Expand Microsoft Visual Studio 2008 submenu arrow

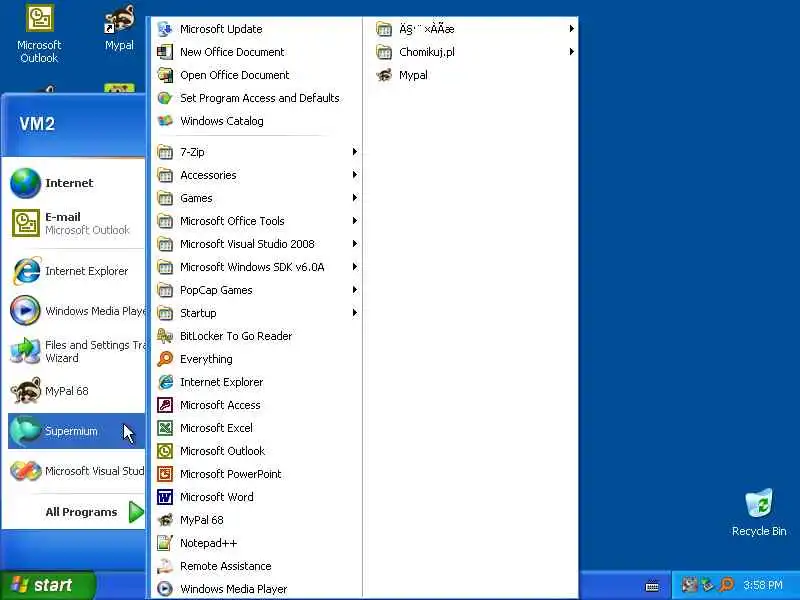[x=355, y=243]
